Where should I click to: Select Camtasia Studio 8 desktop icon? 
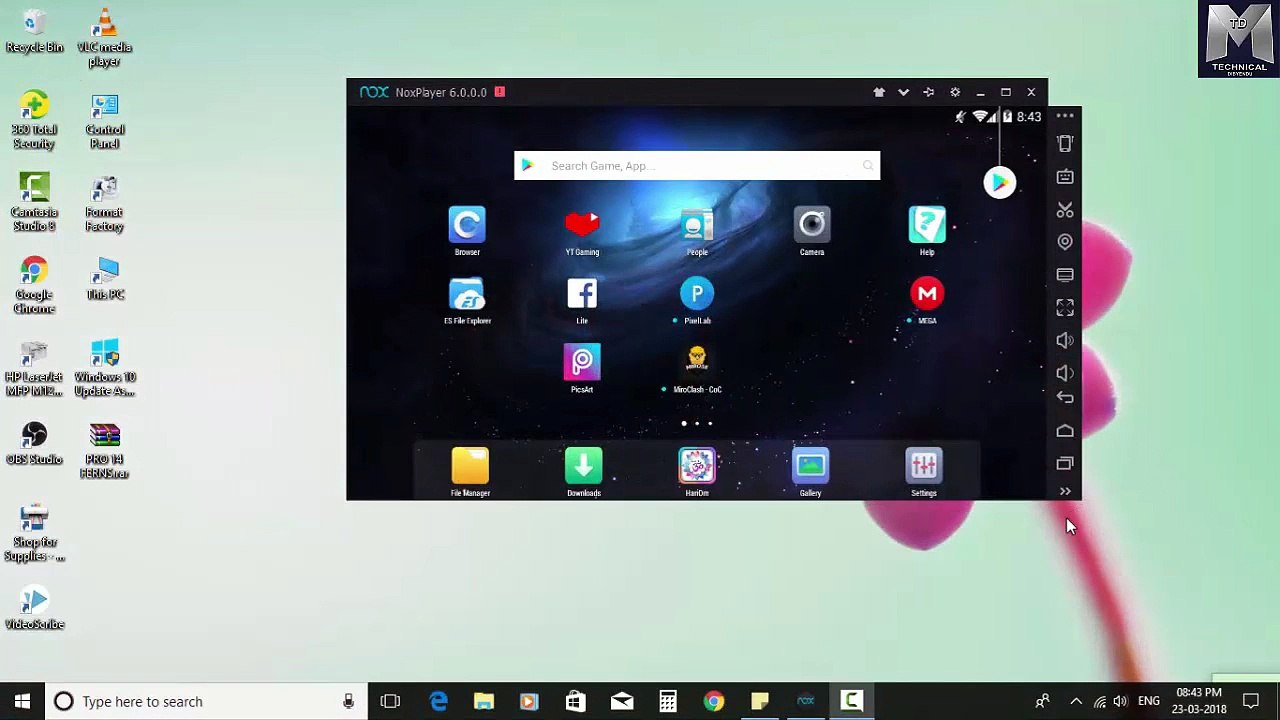point(34,203)
